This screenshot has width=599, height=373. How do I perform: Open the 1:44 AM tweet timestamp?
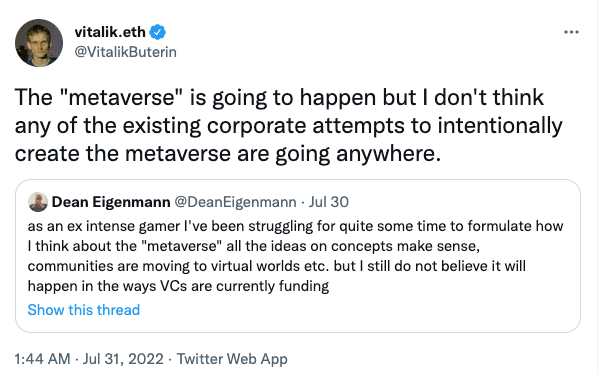pos(42,359)
